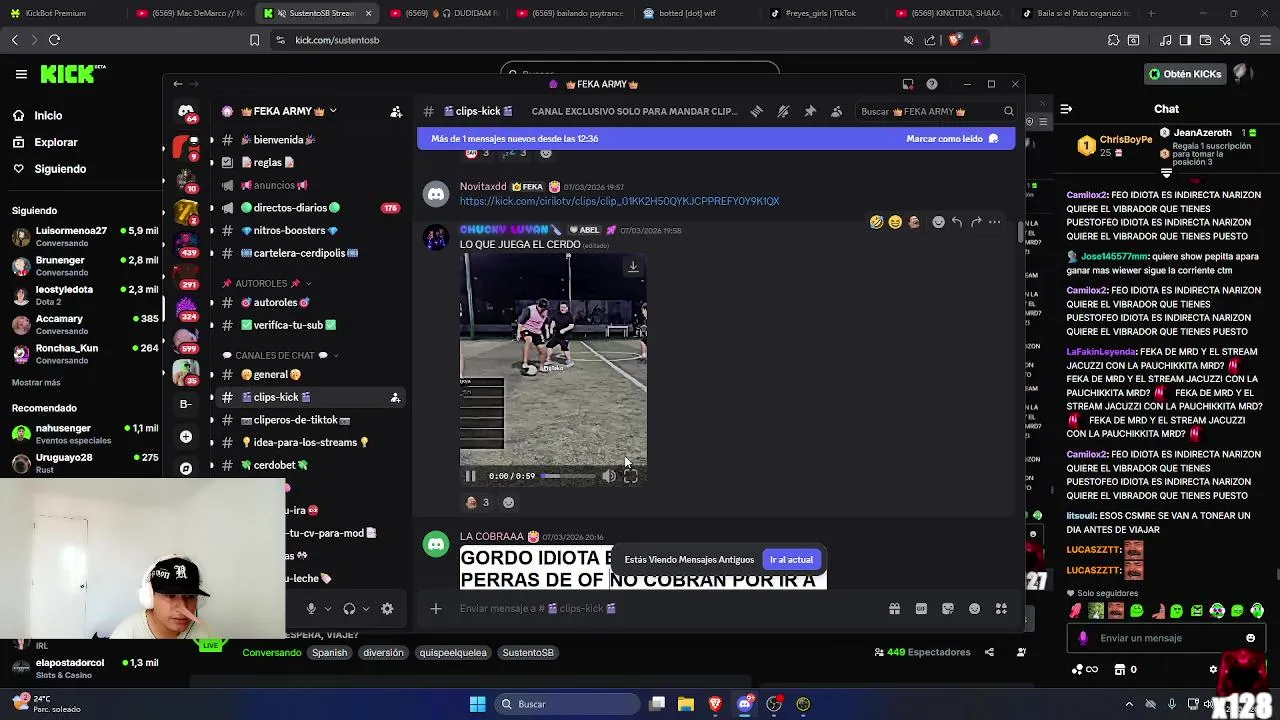Open microphone input options arrow

pyautogui.click(x=327, y=608)
